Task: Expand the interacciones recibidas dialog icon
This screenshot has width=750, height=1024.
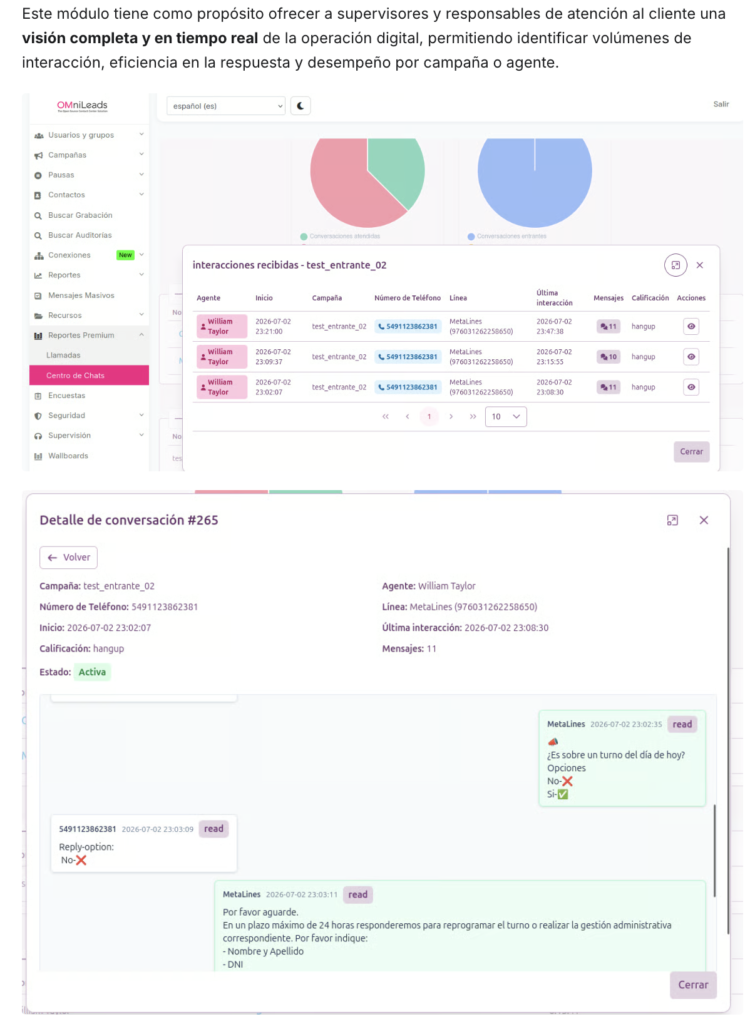Action: click(676, 265)
